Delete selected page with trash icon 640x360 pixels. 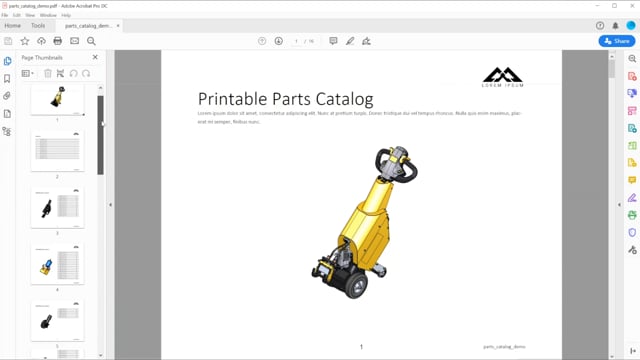point(48,73)
